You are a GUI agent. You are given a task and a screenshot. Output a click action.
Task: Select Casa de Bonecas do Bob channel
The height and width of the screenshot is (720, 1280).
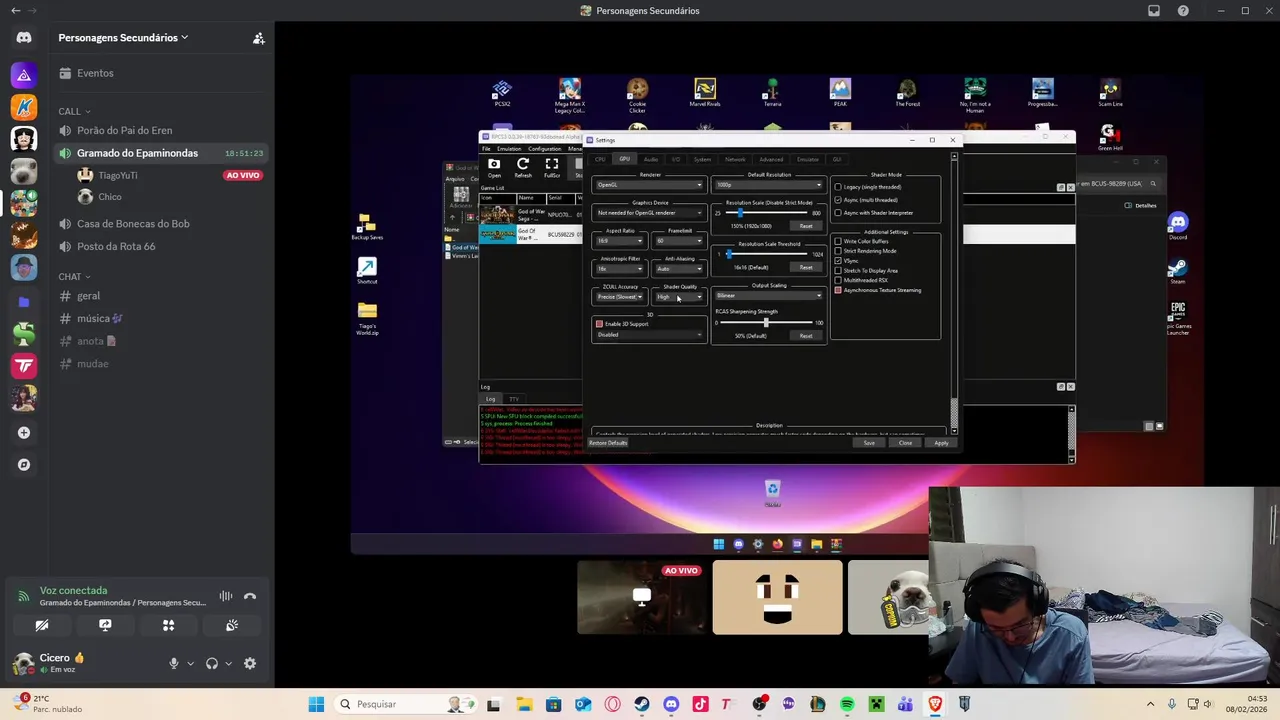pyautogui.click(x=160, y=224)
